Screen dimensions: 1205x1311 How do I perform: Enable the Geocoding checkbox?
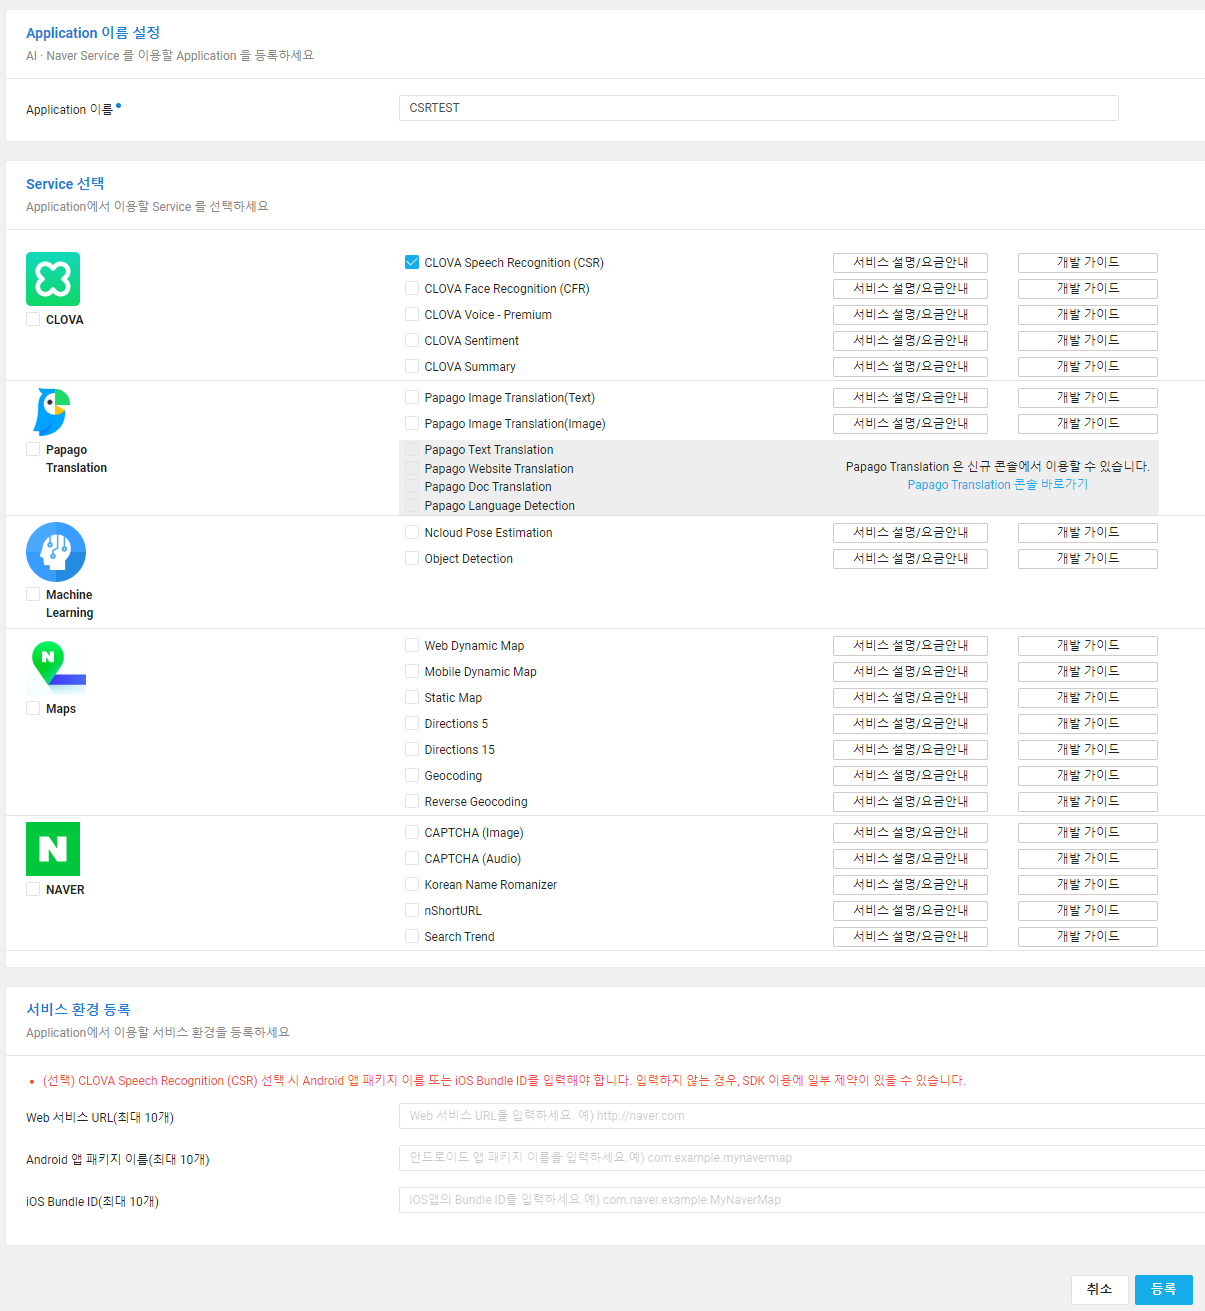[x=412, y=775]
